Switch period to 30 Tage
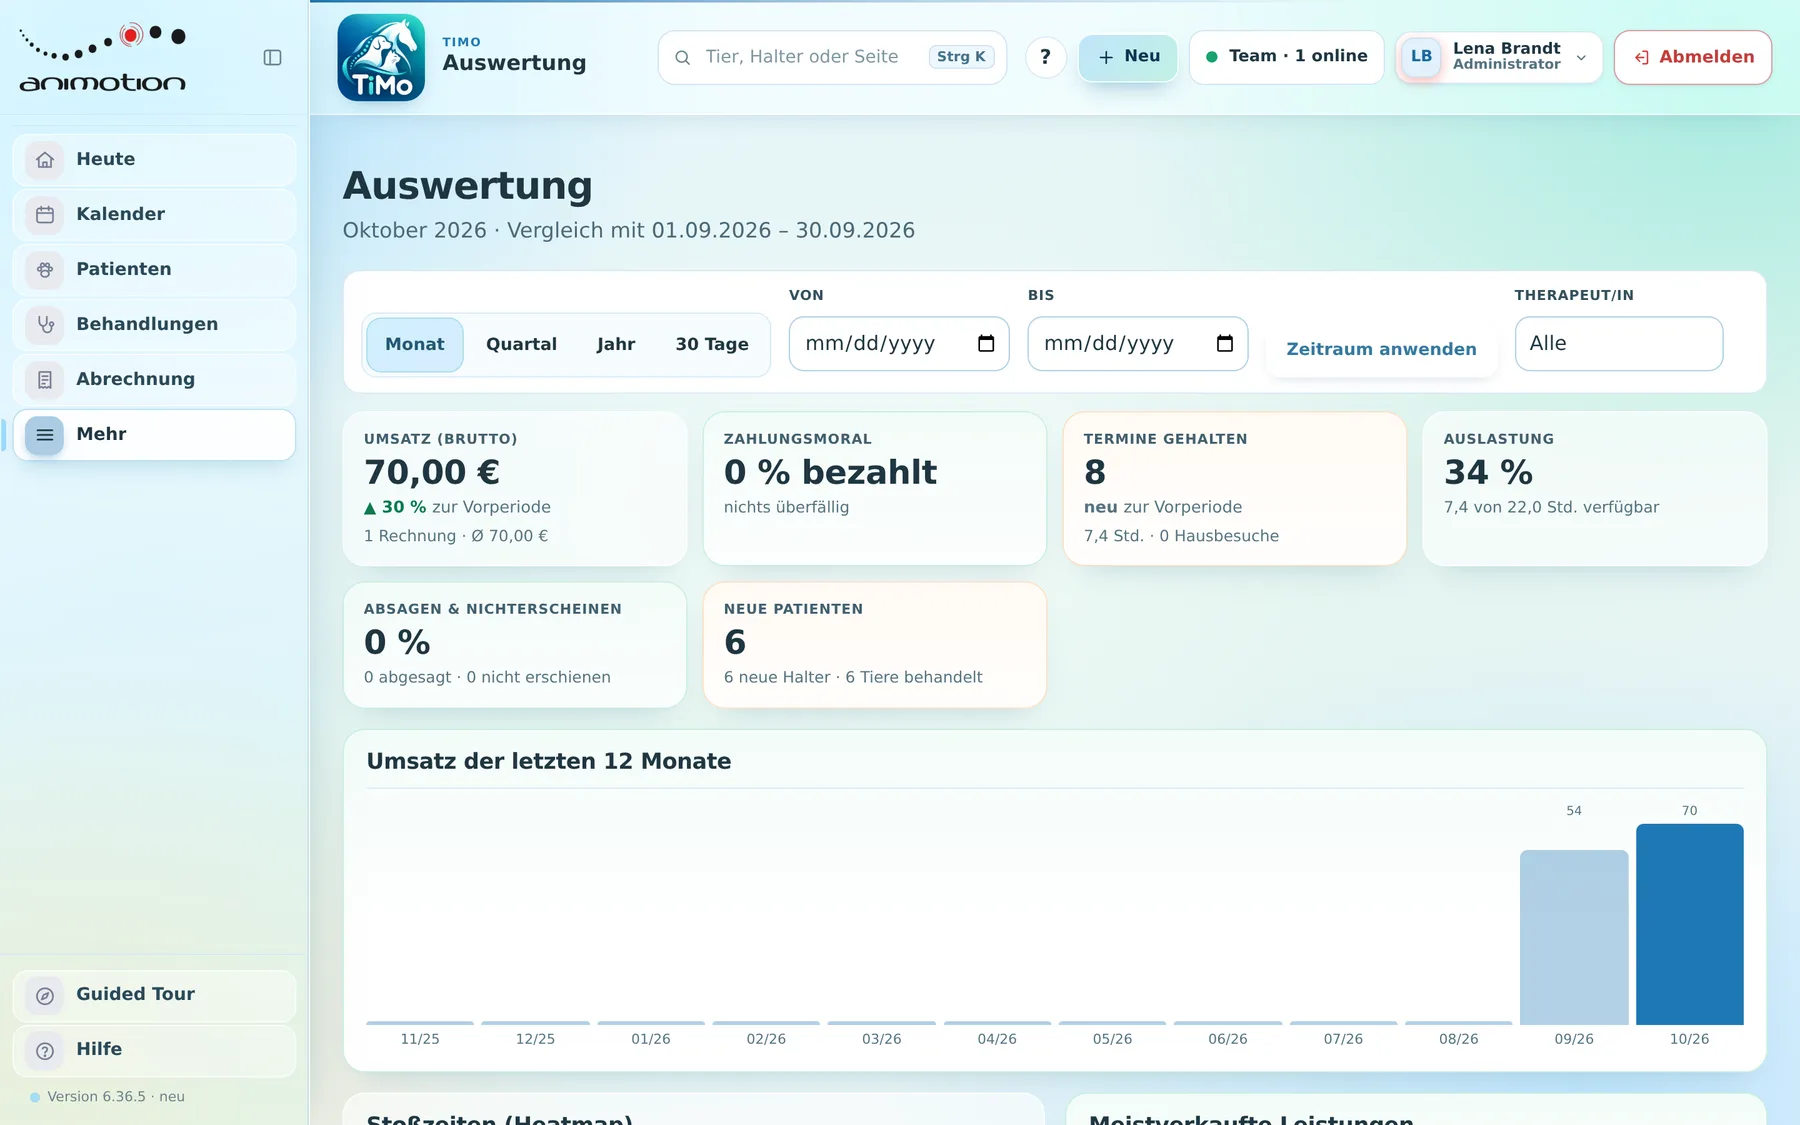Screen dimensions: 1800x1125 coord(712,345)
